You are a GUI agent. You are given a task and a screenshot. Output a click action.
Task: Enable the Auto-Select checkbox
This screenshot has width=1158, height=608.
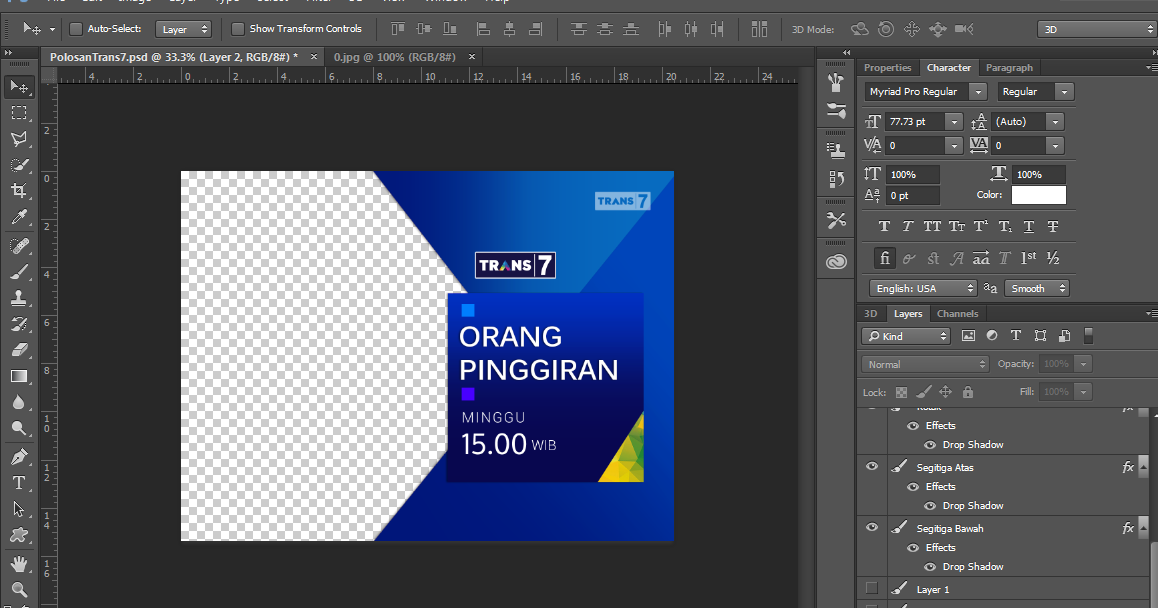75,29
